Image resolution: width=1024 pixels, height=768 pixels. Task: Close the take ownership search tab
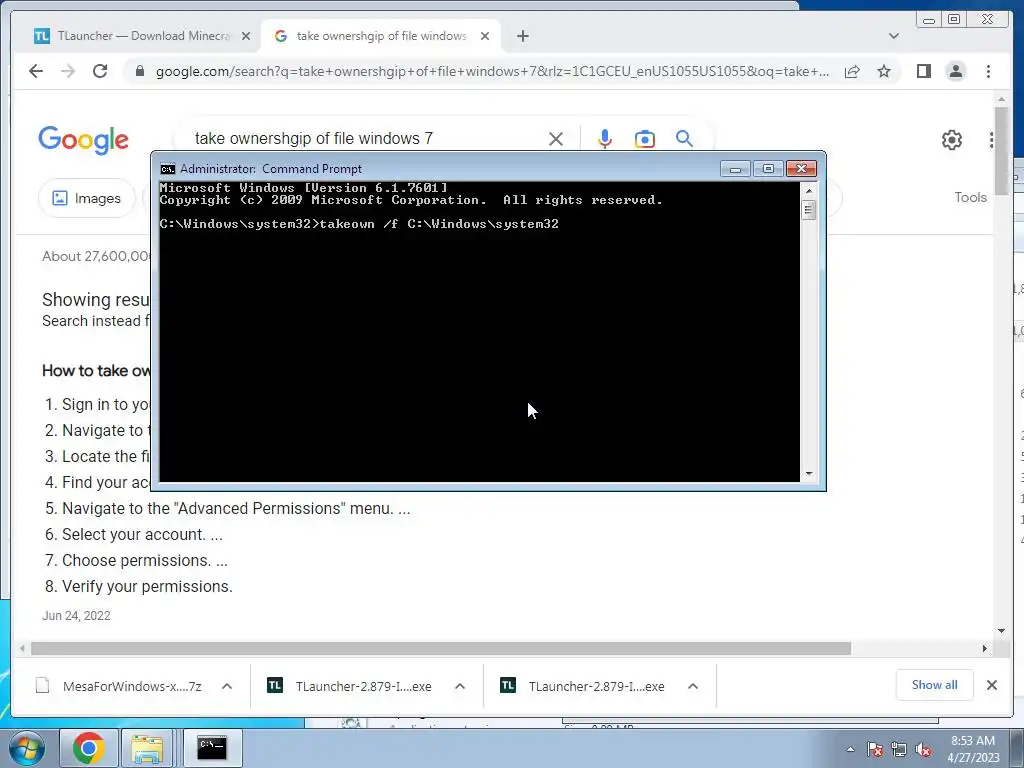(485, 37)
